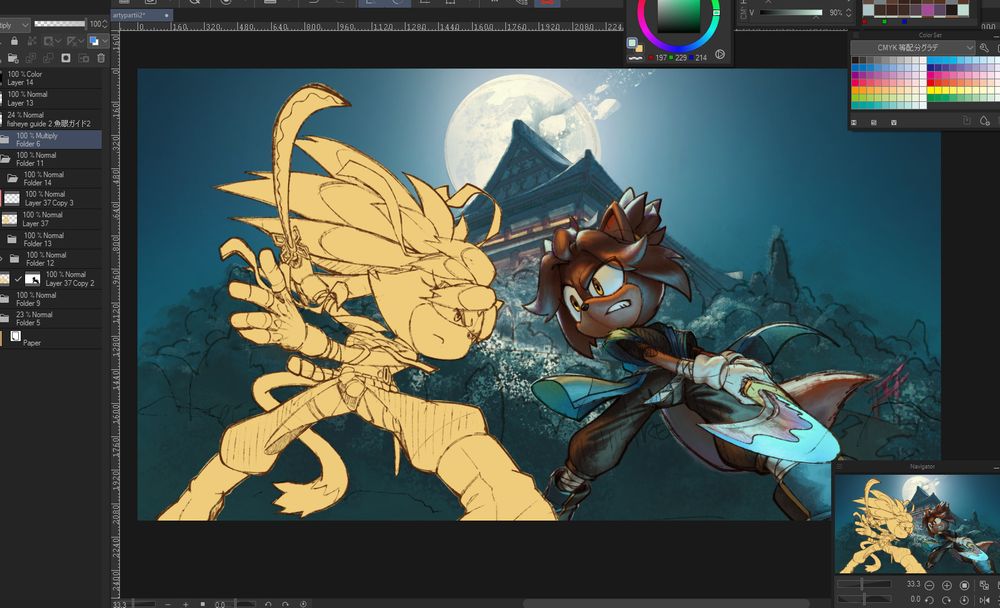Click the Delete layer trash icon
The image size is (1000, 608).
(101, 58)
